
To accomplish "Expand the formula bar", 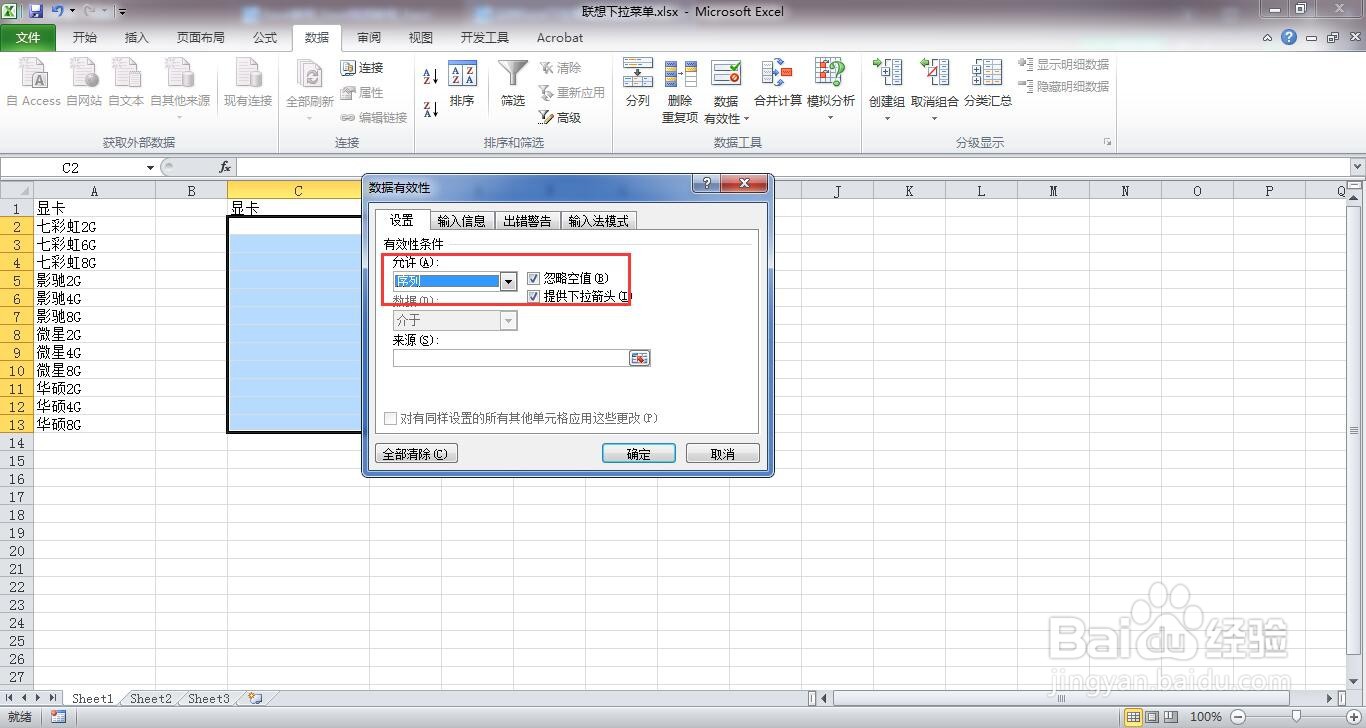I will click(x=1357, y=167).
